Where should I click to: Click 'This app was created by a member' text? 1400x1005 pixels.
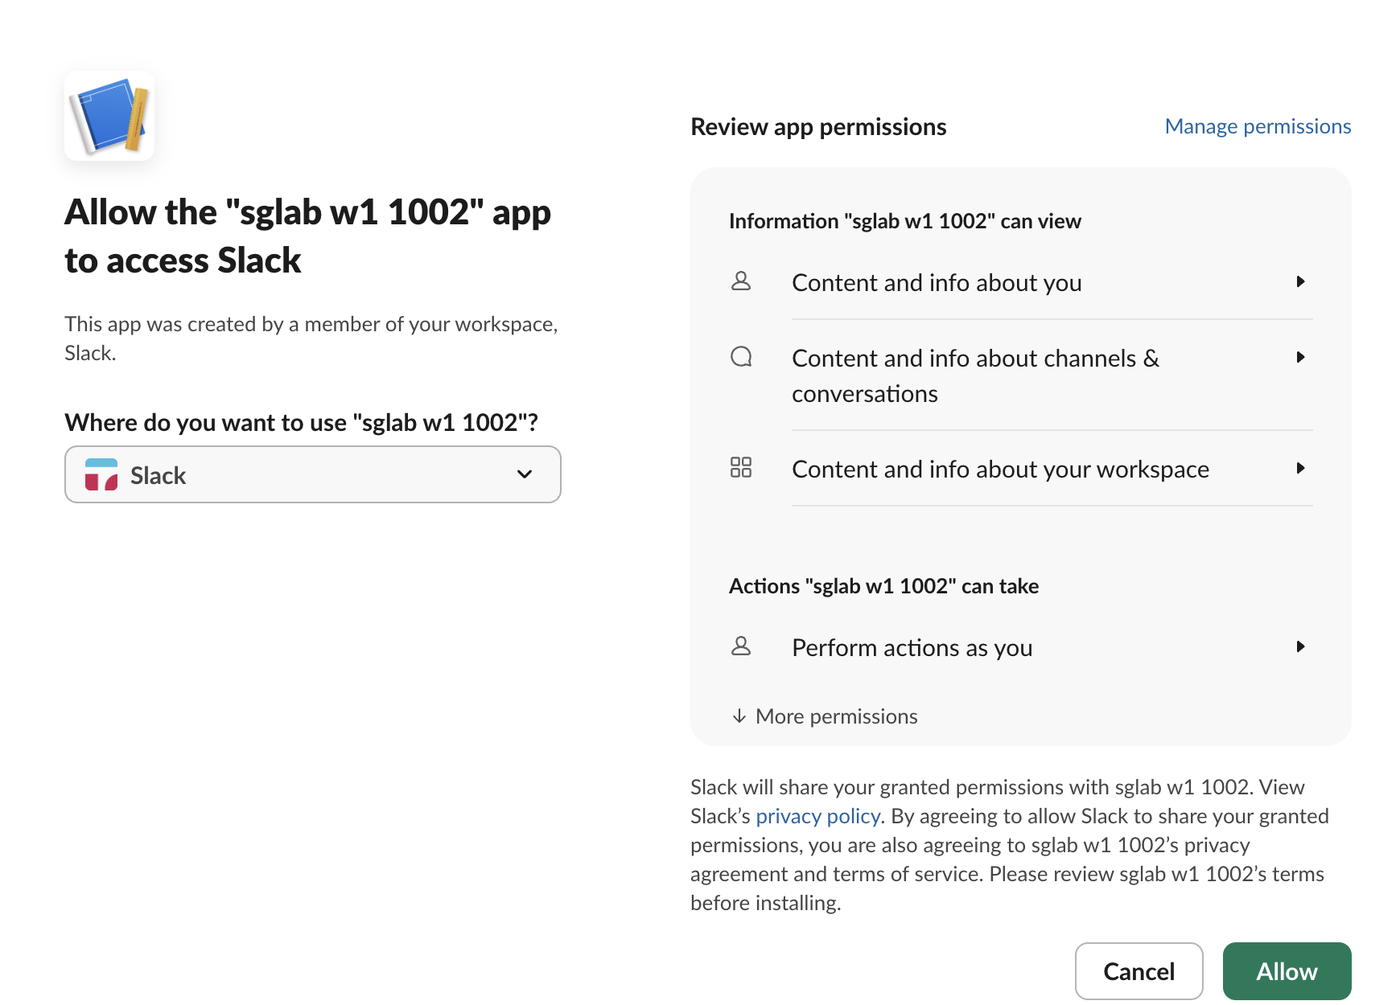pyautogui.click(x=311, y=338)
